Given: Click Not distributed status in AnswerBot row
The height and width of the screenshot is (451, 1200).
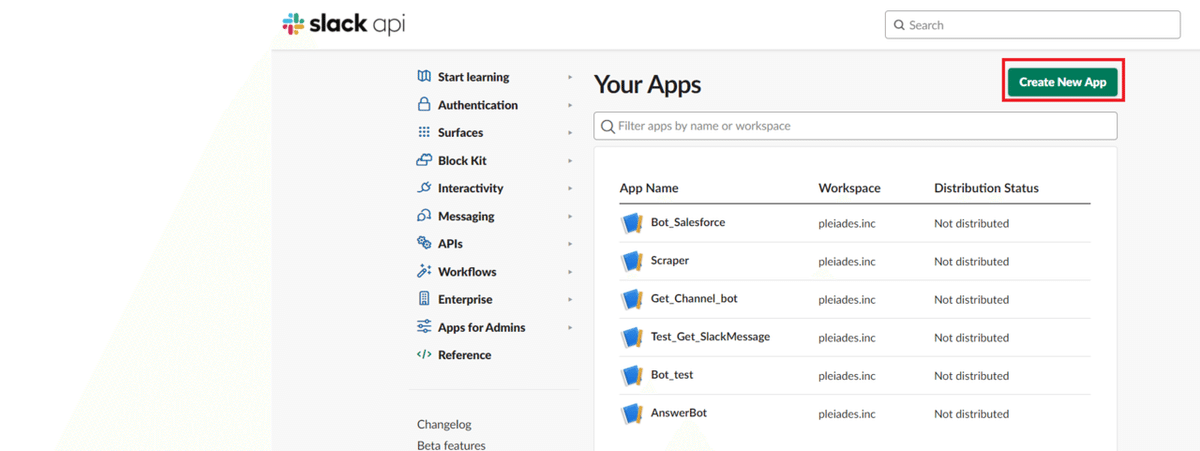Looking at the screenshot, I should [x=971, y=413].
